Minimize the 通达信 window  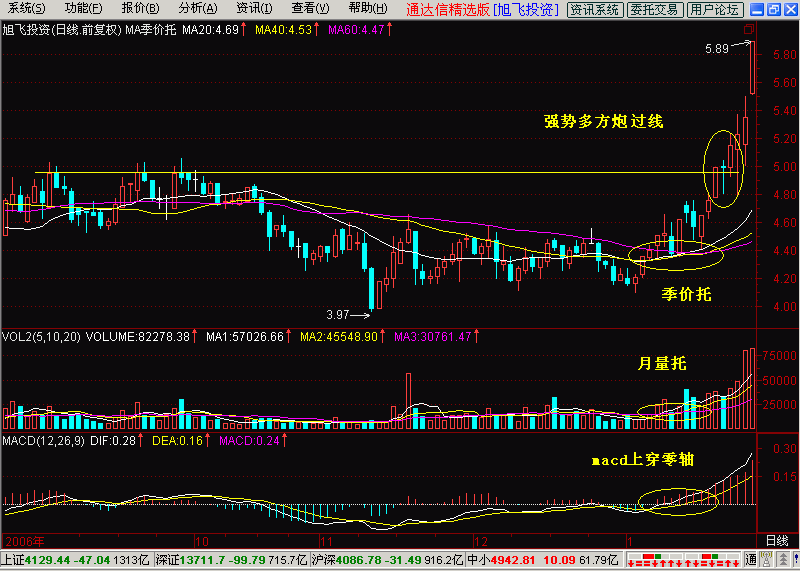click(759, 9)
